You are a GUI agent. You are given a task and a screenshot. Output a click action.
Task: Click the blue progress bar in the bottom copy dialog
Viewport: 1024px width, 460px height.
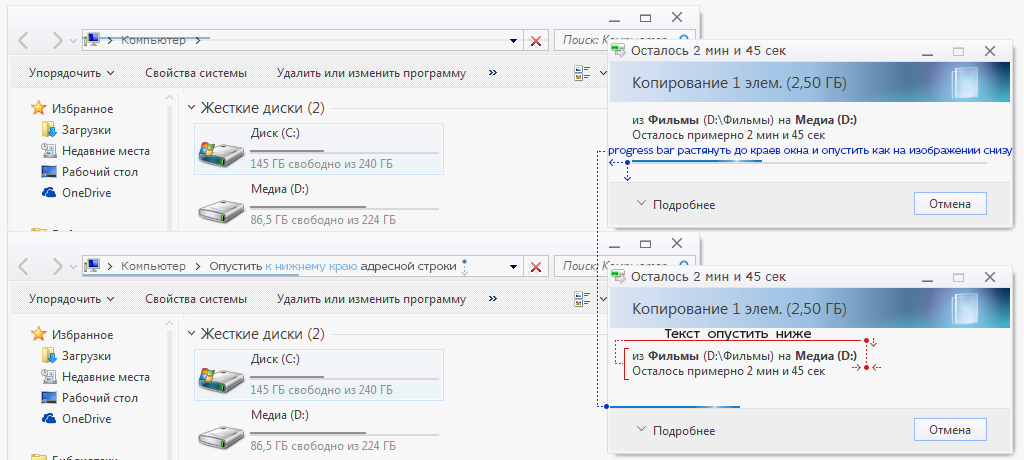pyautogui.click(x=673, y=407)
